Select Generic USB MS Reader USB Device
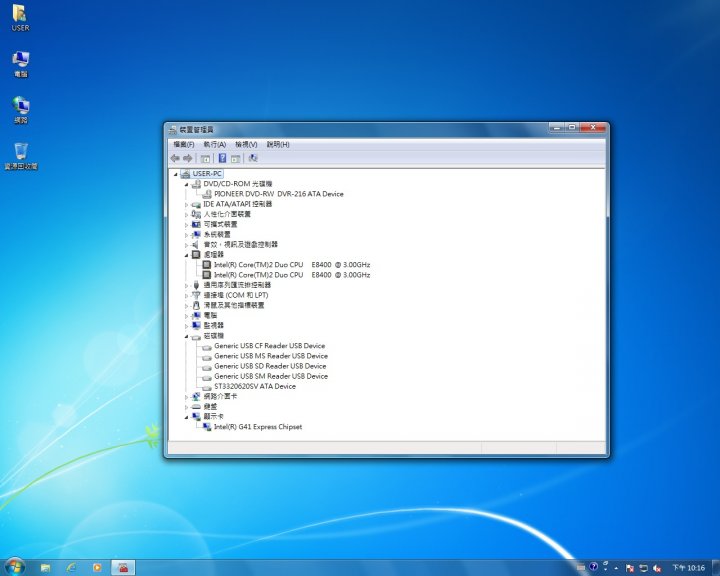Viewport: 720px width, 576px height. [271, 356]
